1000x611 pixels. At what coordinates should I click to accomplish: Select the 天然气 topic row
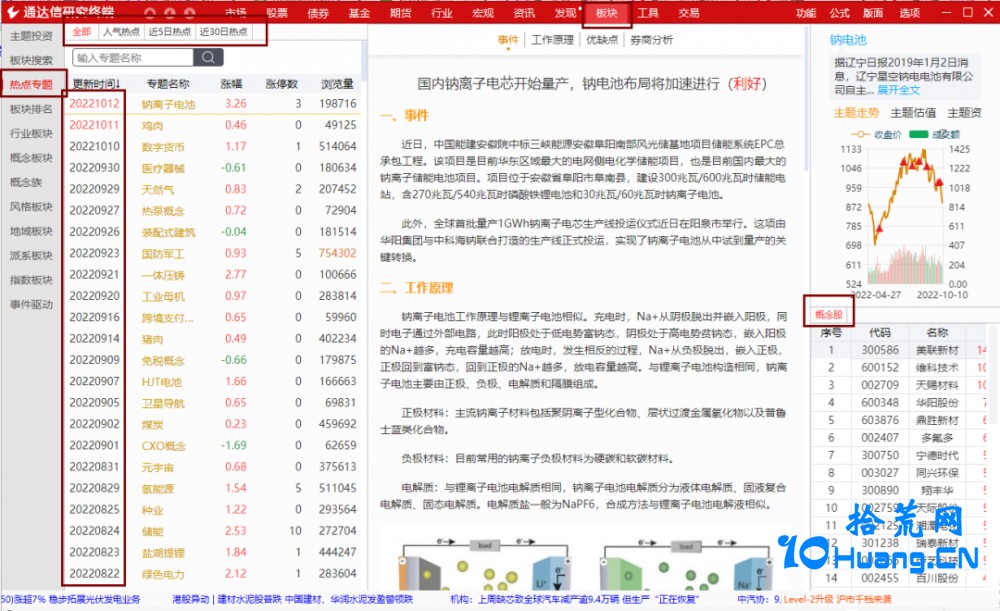[212, 189]
